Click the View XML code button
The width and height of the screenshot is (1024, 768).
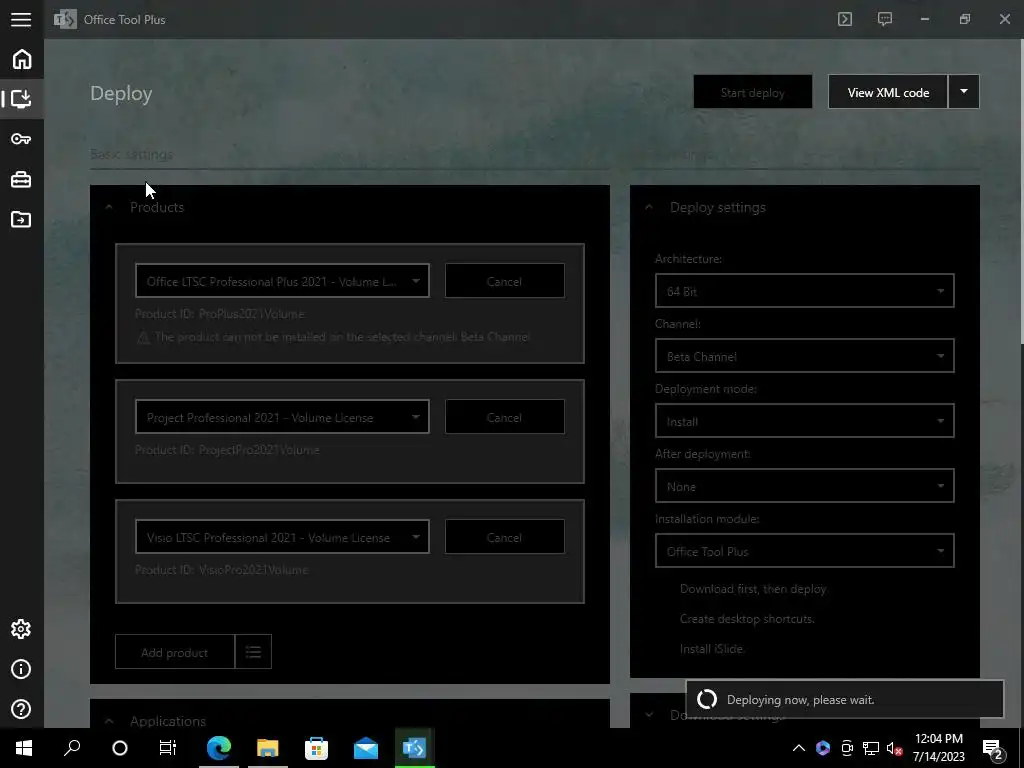[x=888, y=92]
